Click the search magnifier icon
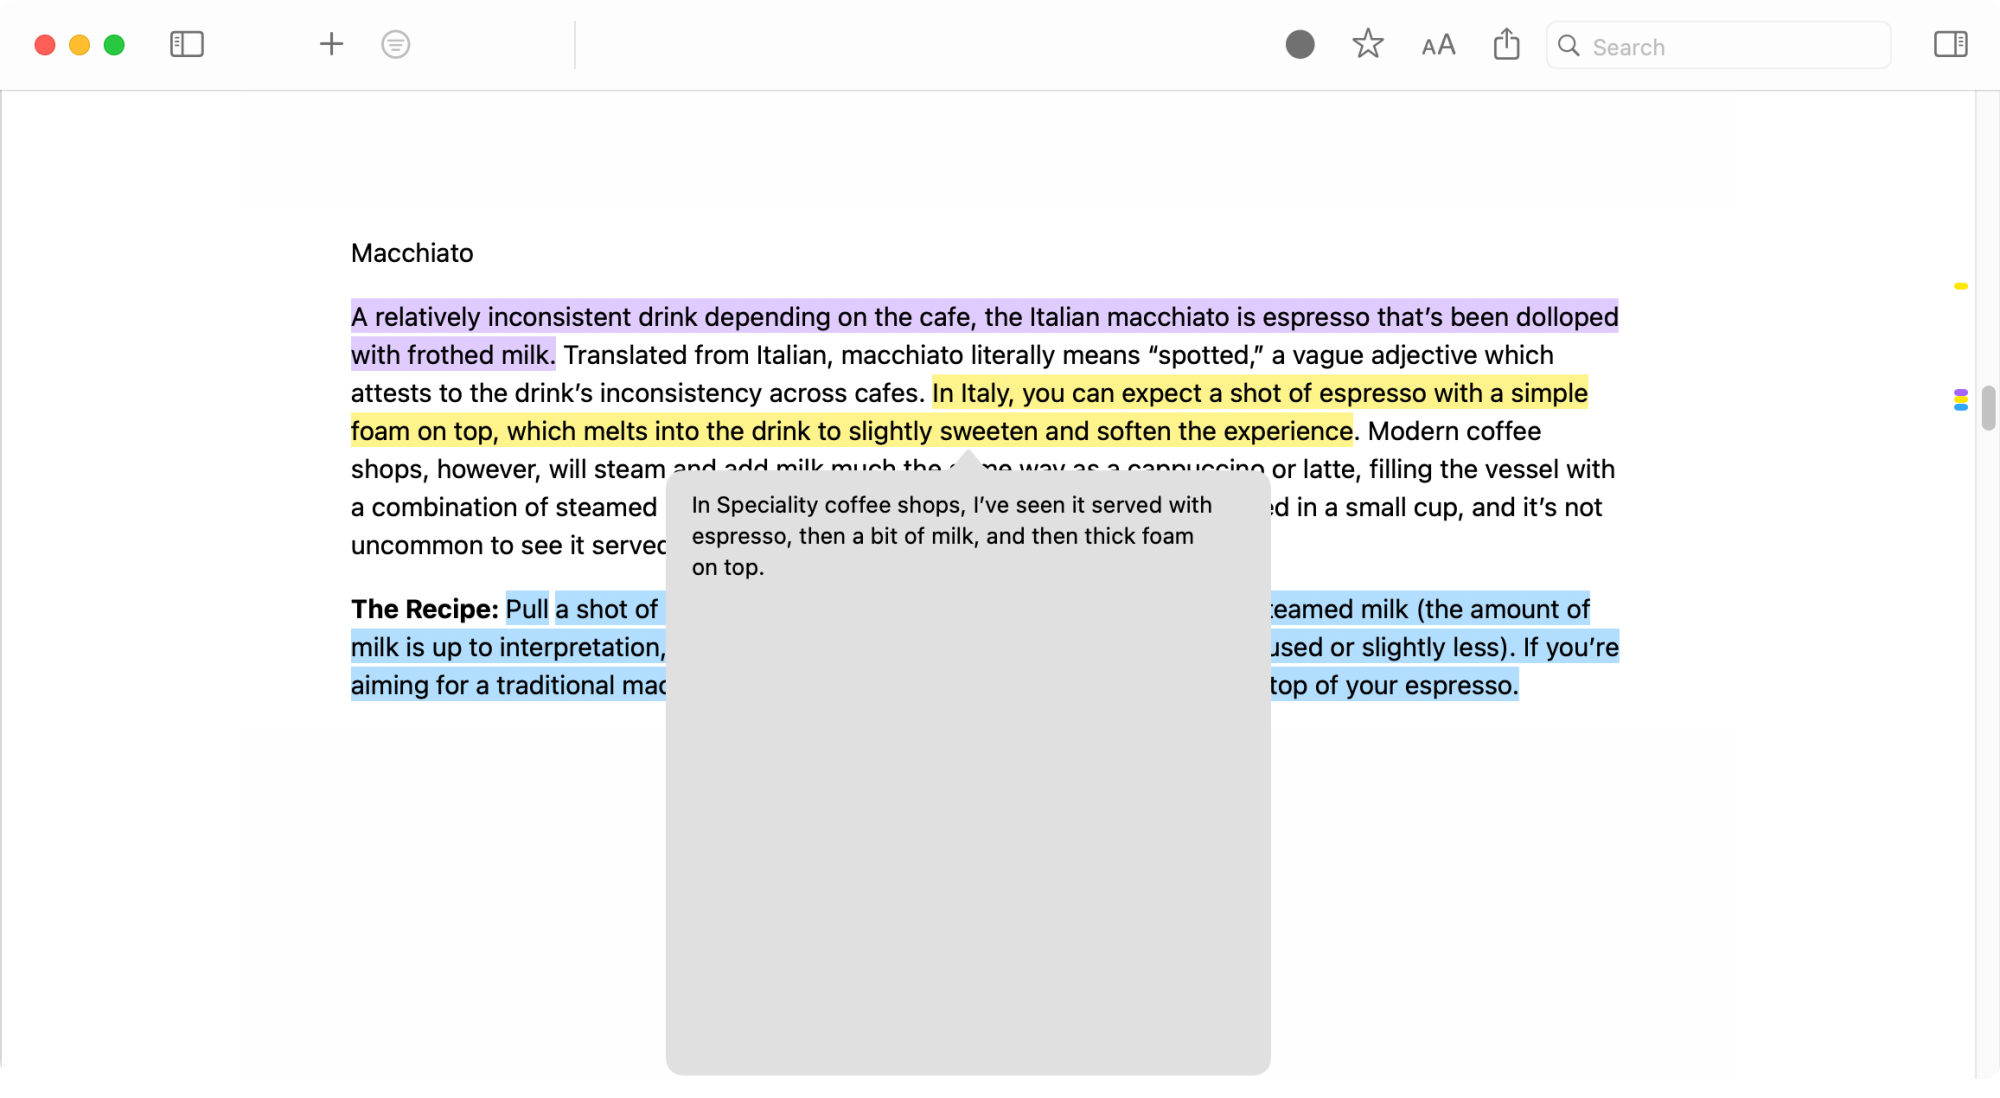 pyautogui.click(x=1570, y=46)
